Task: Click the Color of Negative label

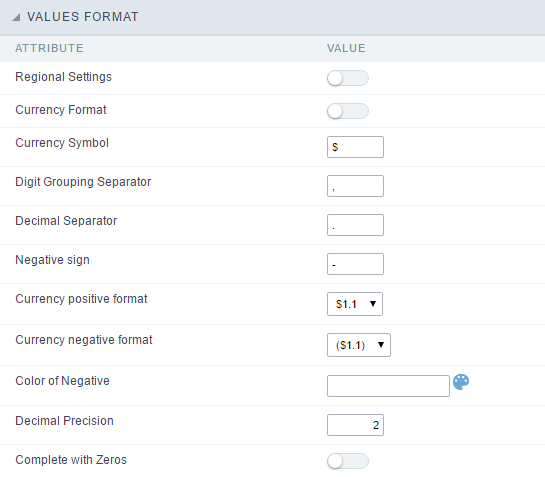Action: click(63, 381)
